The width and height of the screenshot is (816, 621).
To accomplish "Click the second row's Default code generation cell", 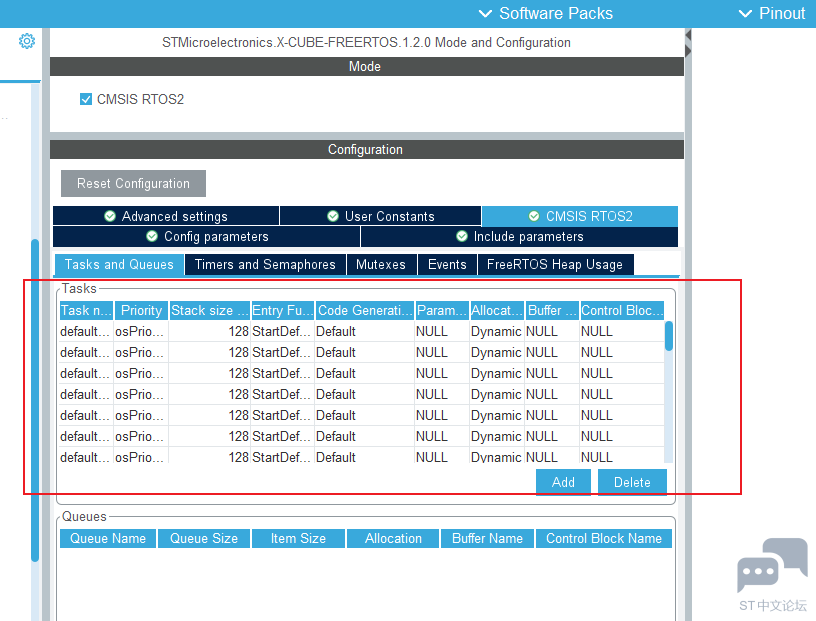I will pos(365,352).
